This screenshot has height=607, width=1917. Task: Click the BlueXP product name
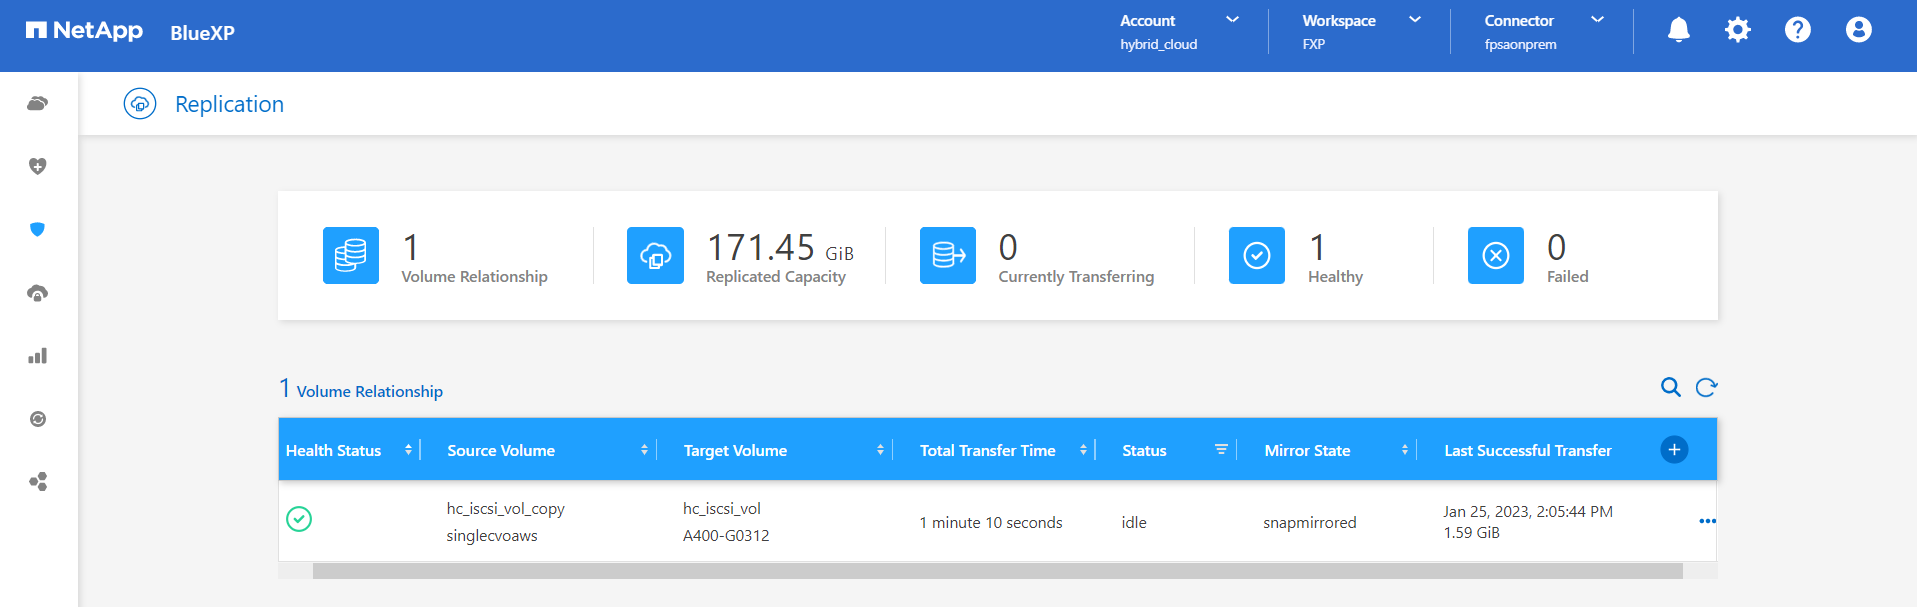click(202, 33)
